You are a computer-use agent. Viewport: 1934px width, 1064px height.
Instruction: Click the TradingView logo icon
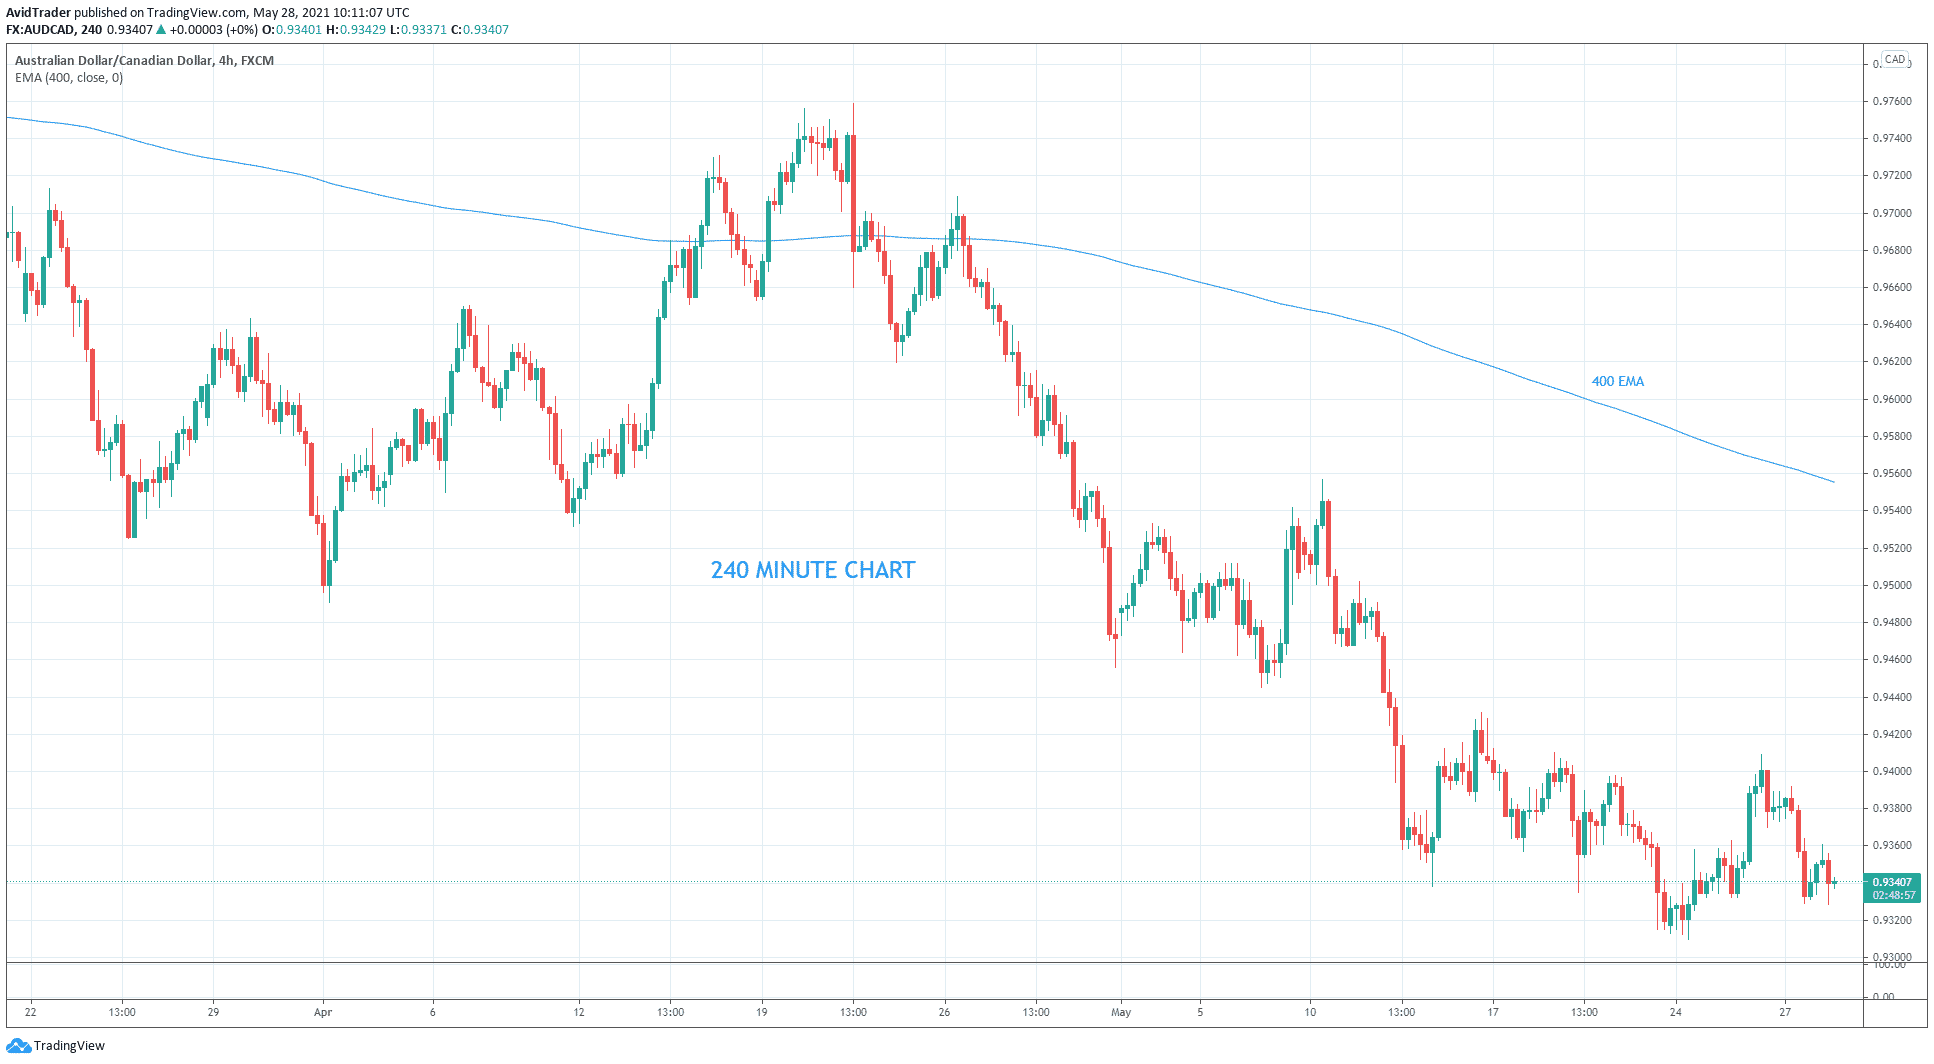(18, 1045)
